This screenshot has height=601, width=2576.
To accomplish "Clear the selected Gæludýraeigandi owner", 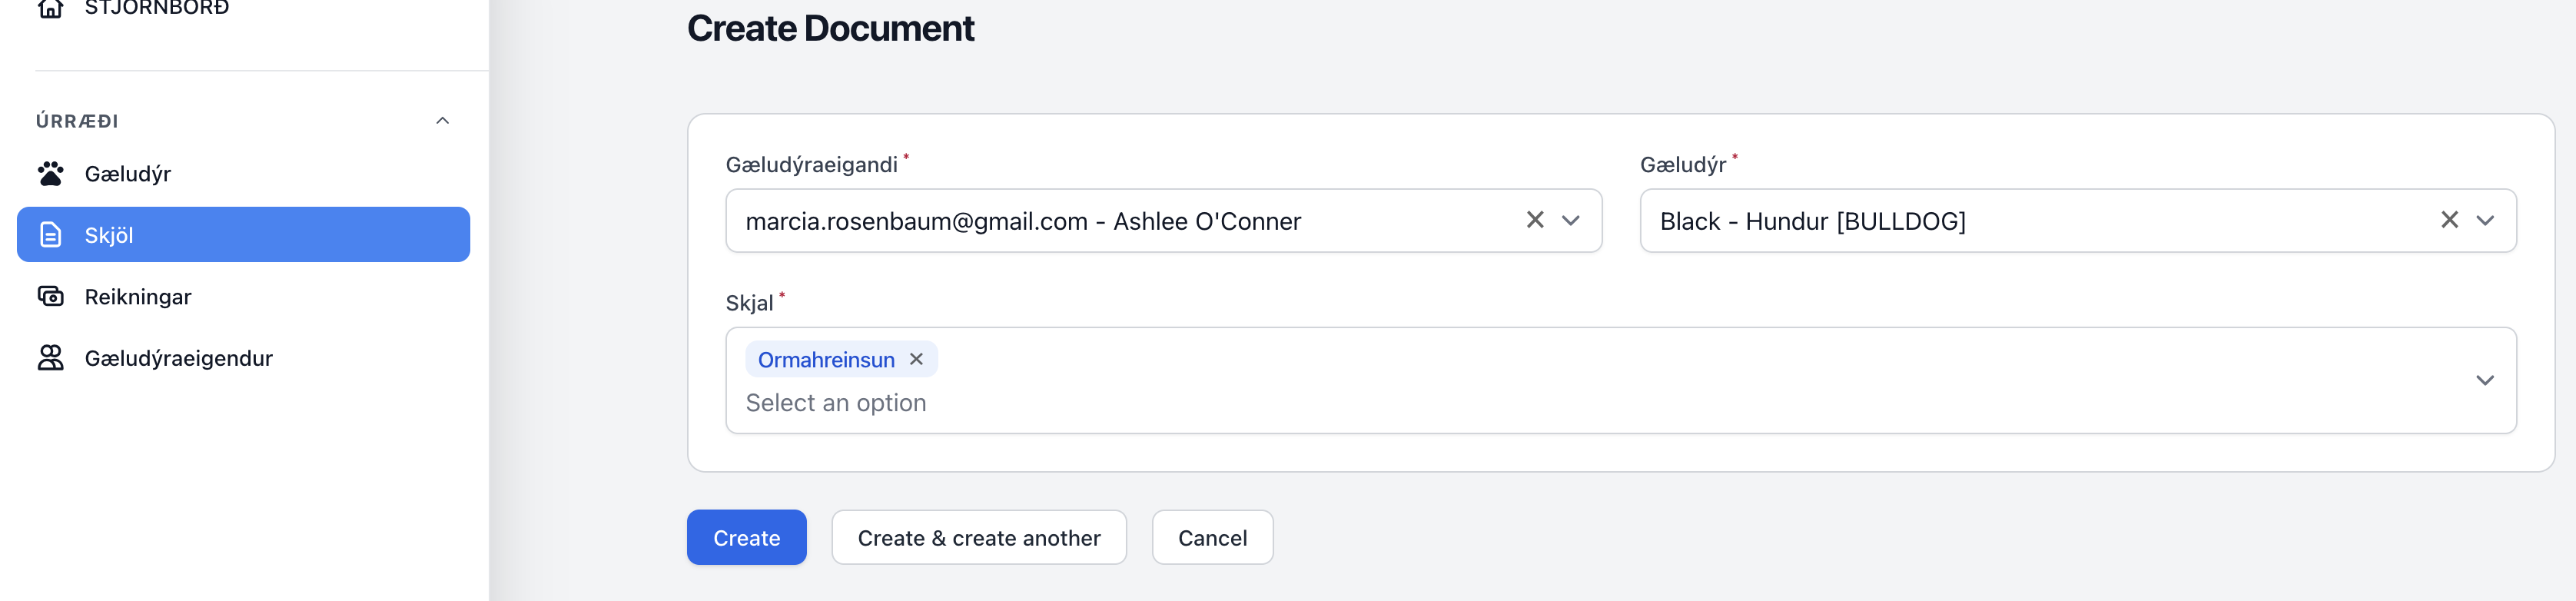I will 1535,220.
